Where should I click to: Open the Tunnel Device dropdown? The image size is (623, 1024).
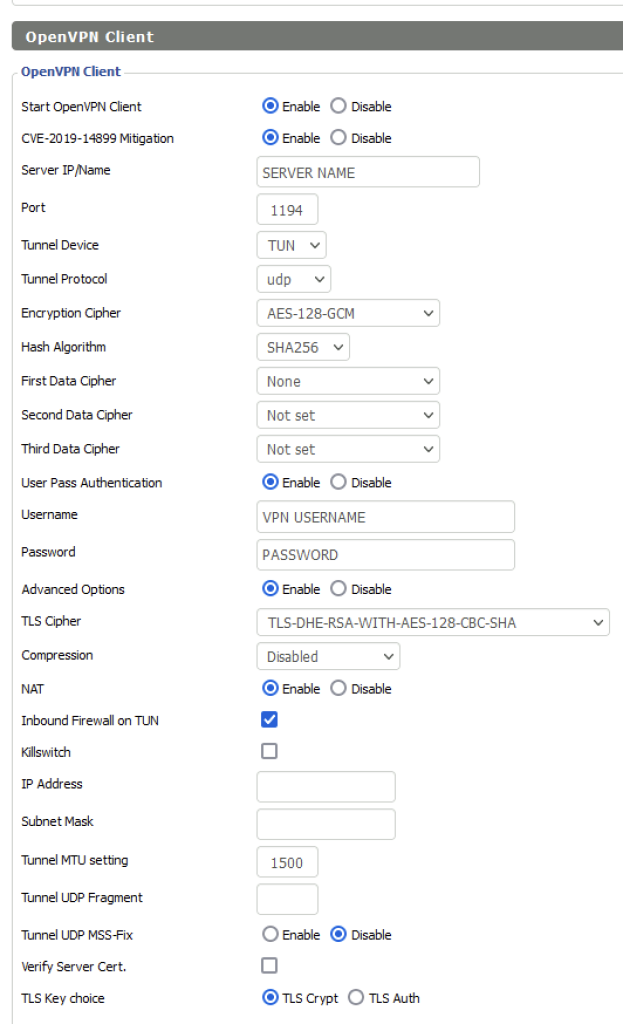[x=290, y=244]
